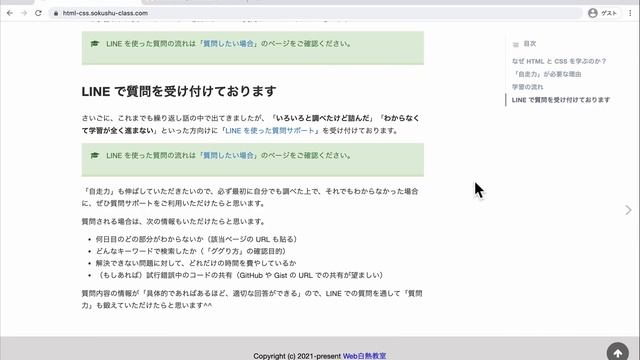
Task: Click the address bar URL html-css.sokushu-class.com
Action: click(105, 13)
